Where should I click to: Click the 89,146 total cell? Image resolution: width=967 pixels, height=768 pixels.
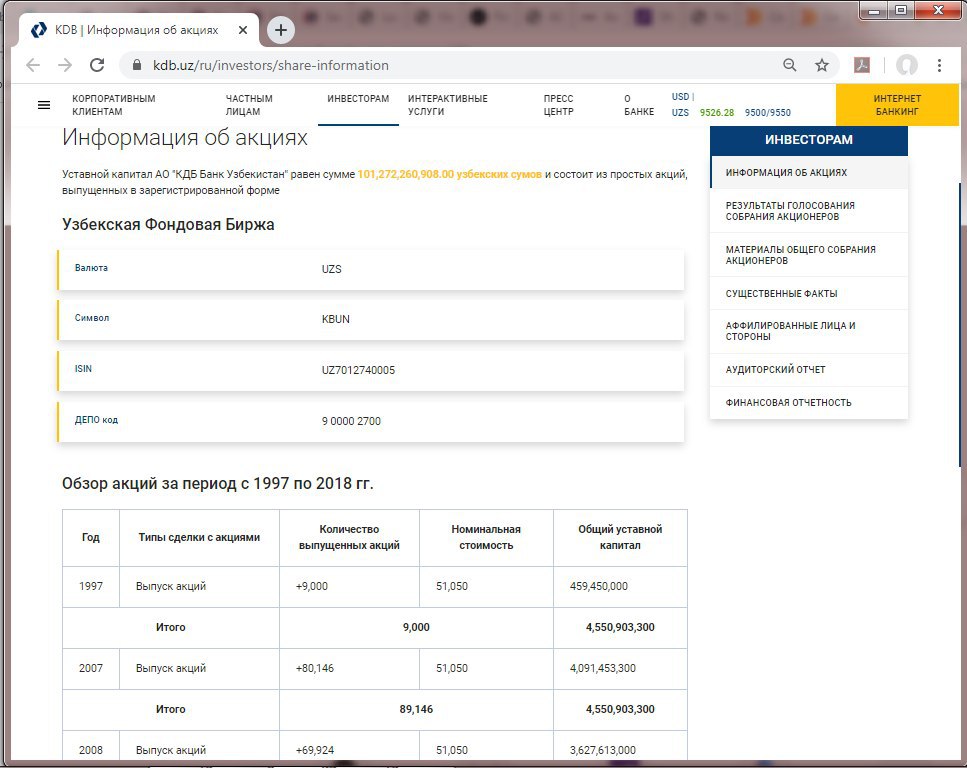(x=416, y=709)
